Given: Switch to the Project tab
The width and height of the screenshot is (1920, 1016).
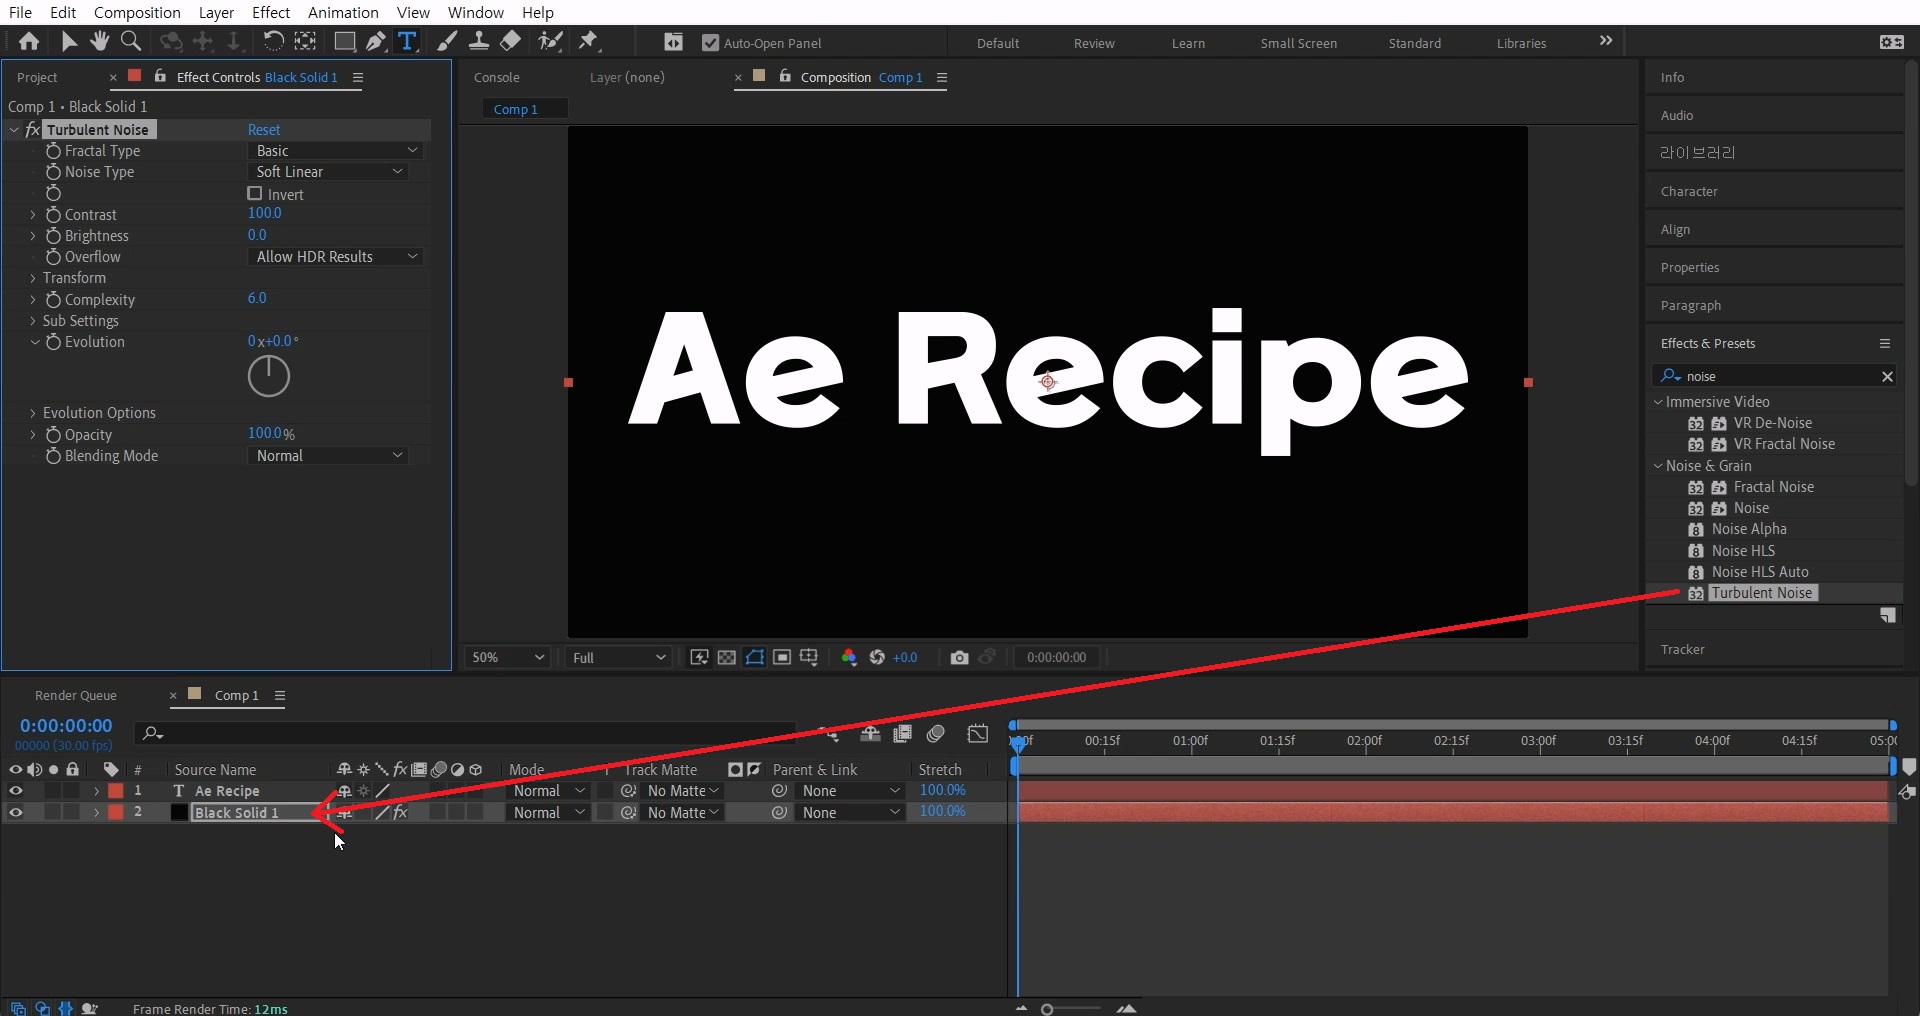Looking at the screenshot, I should 38,77.
